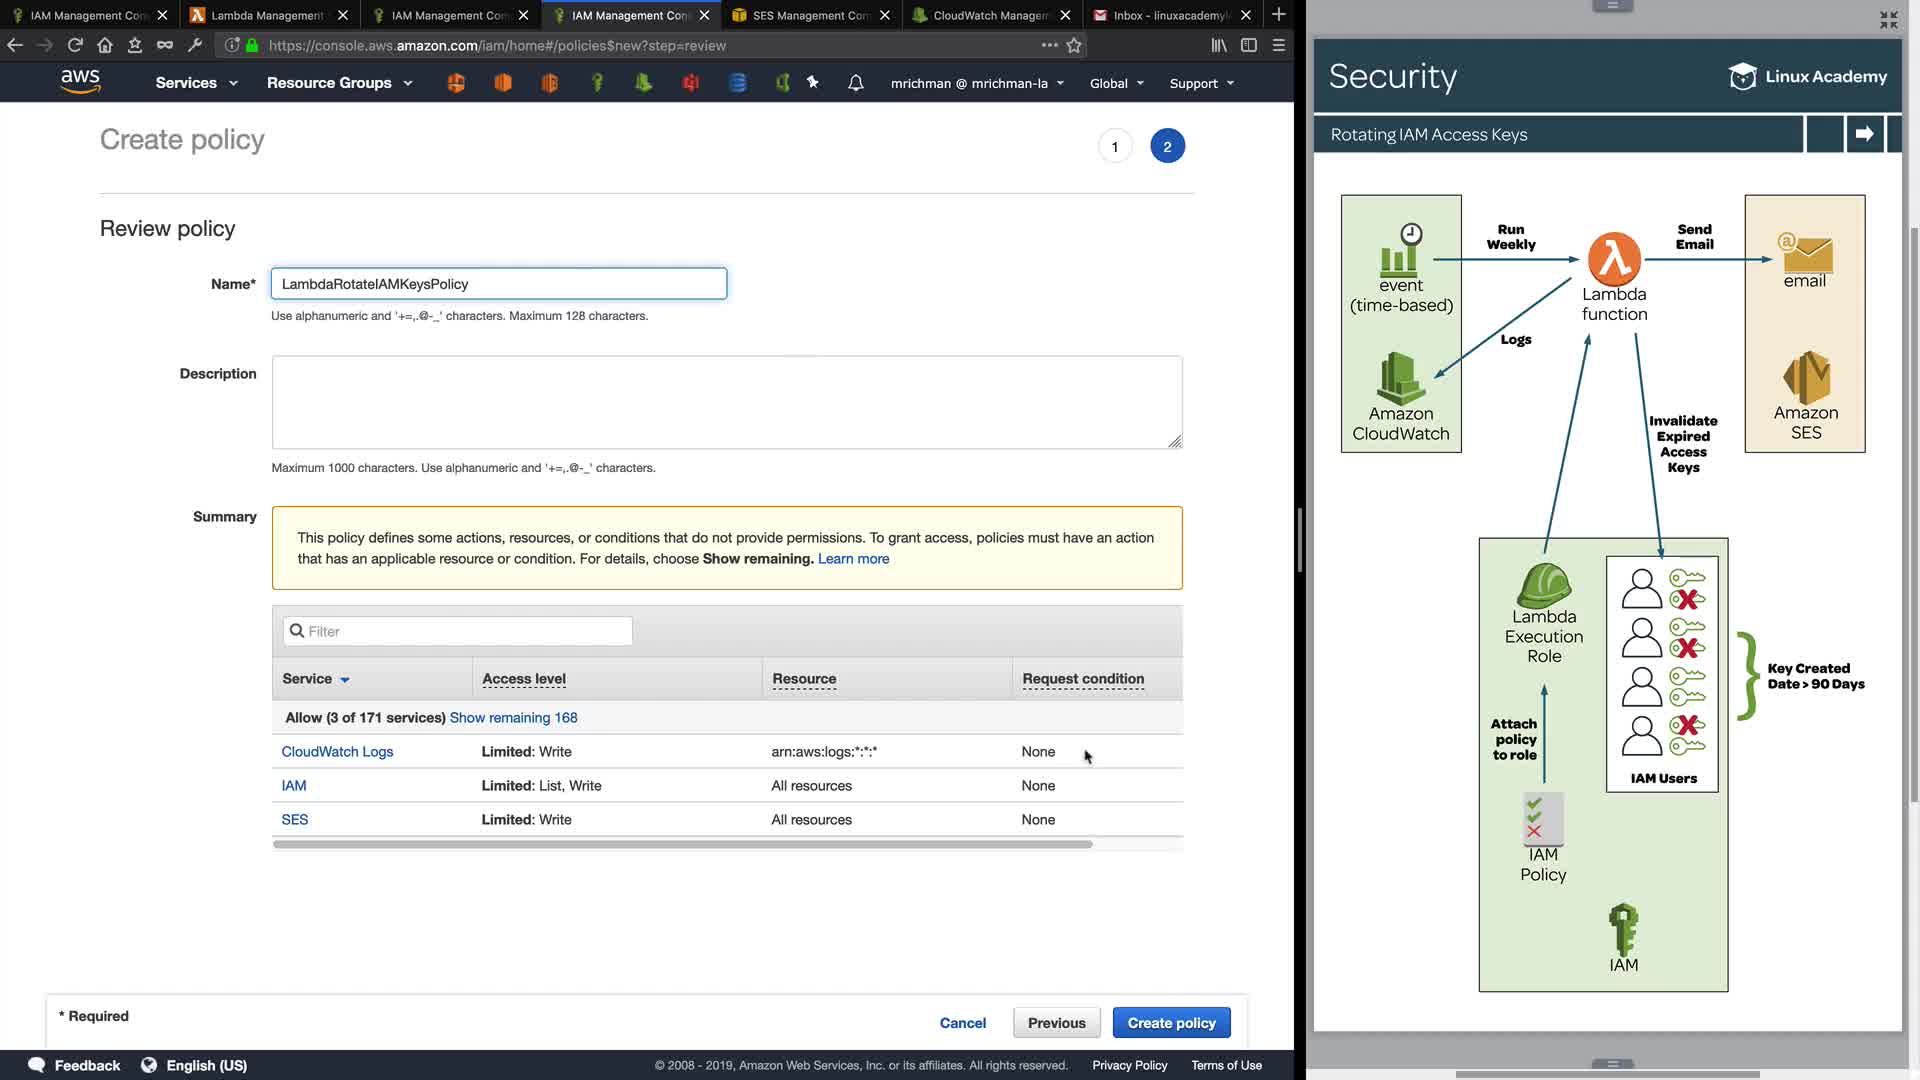Click the horizontal scrollbar under summary table
1920x1080 pixels.
coord(682,845)
